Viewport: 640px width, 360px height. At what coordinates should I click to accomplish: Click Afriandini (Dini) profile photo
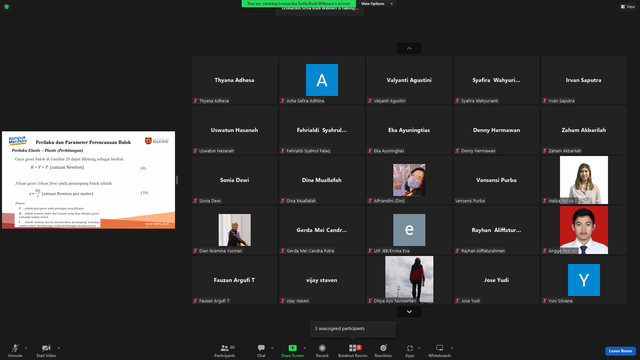409,180
